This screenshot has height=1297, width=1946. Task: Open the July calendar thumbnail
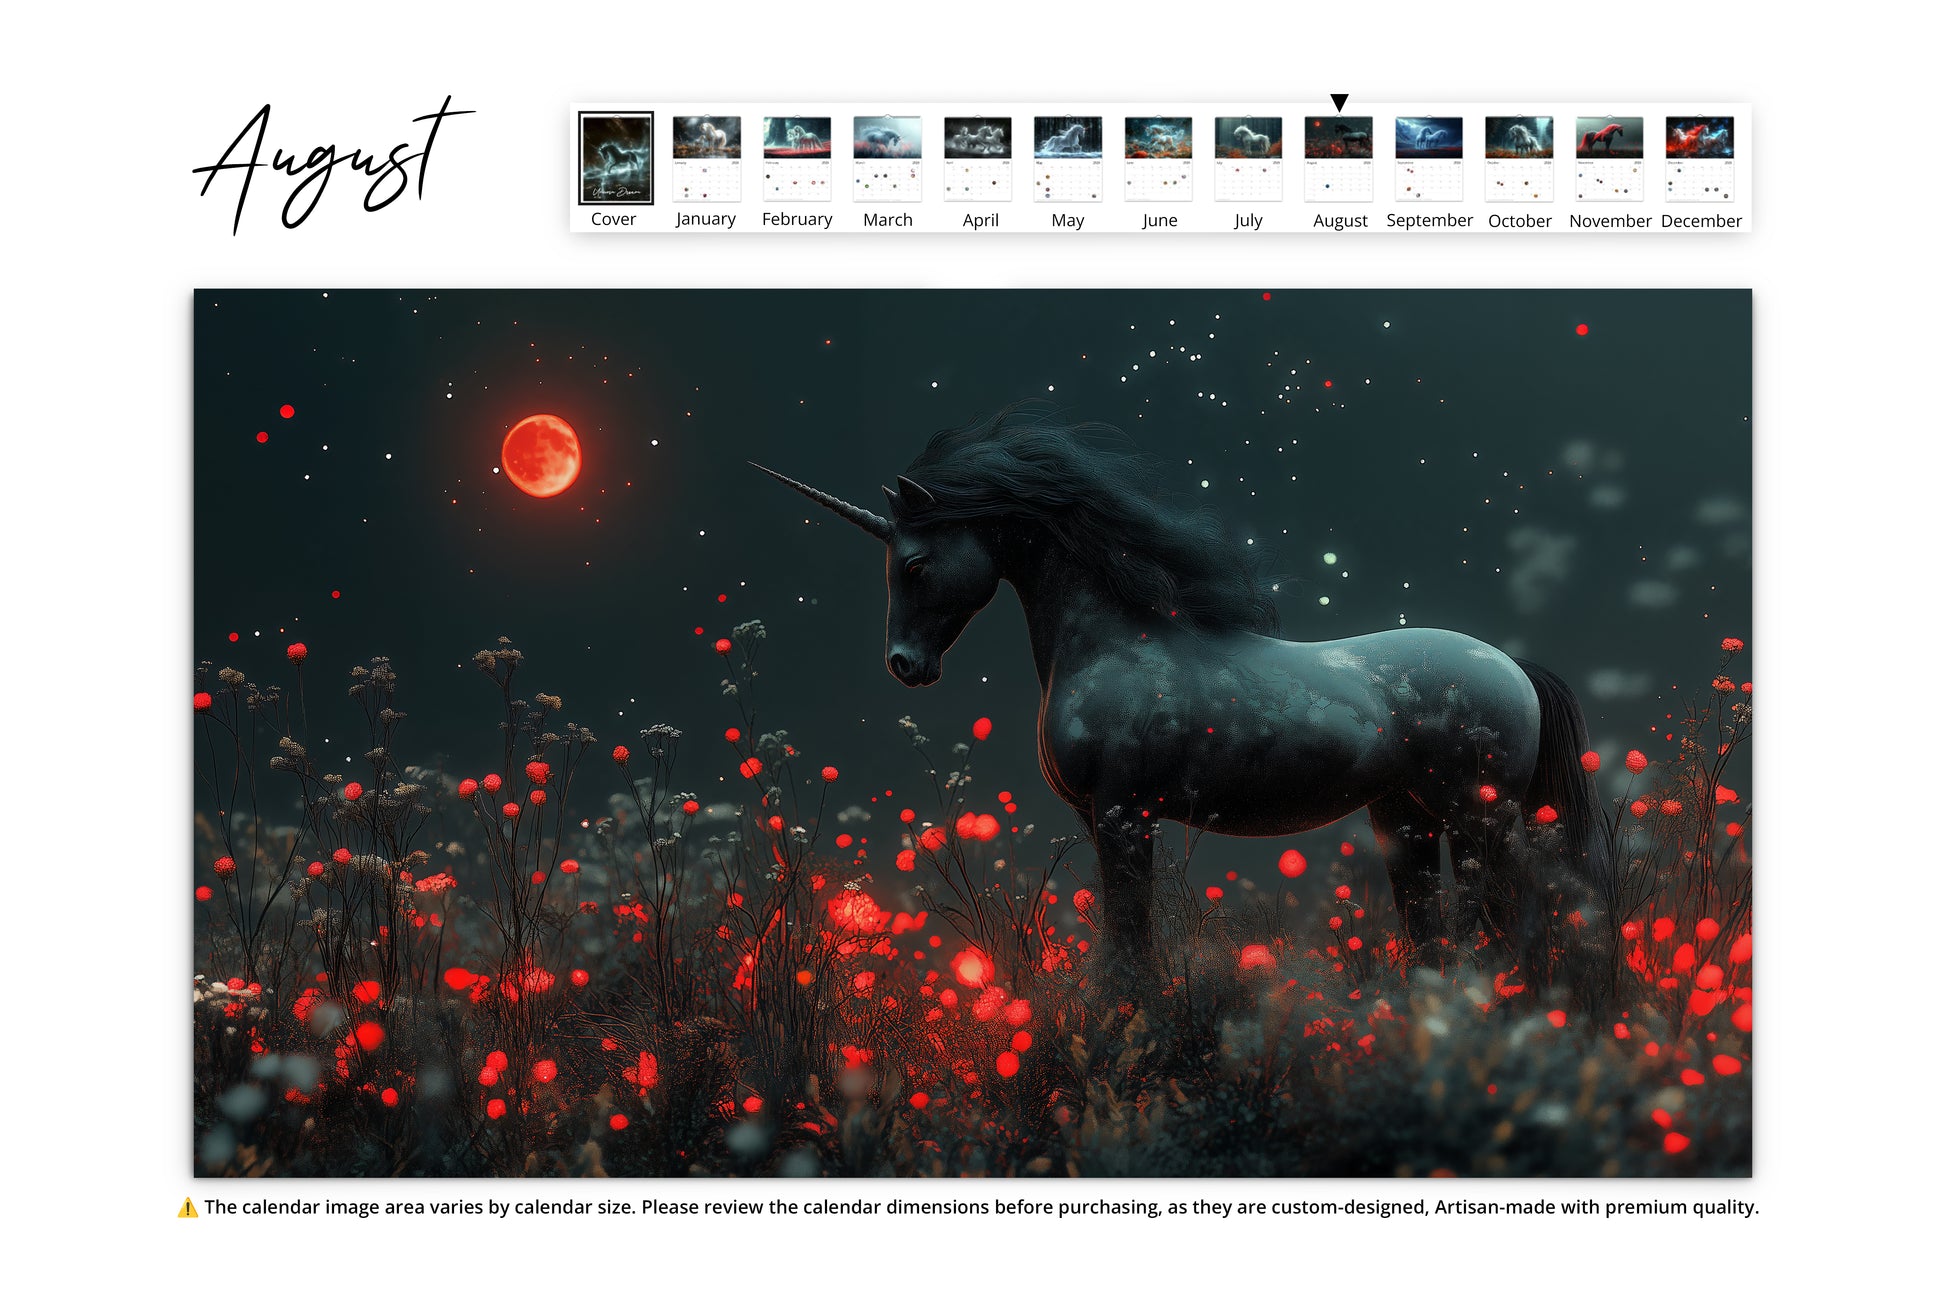click(1248, 158)
